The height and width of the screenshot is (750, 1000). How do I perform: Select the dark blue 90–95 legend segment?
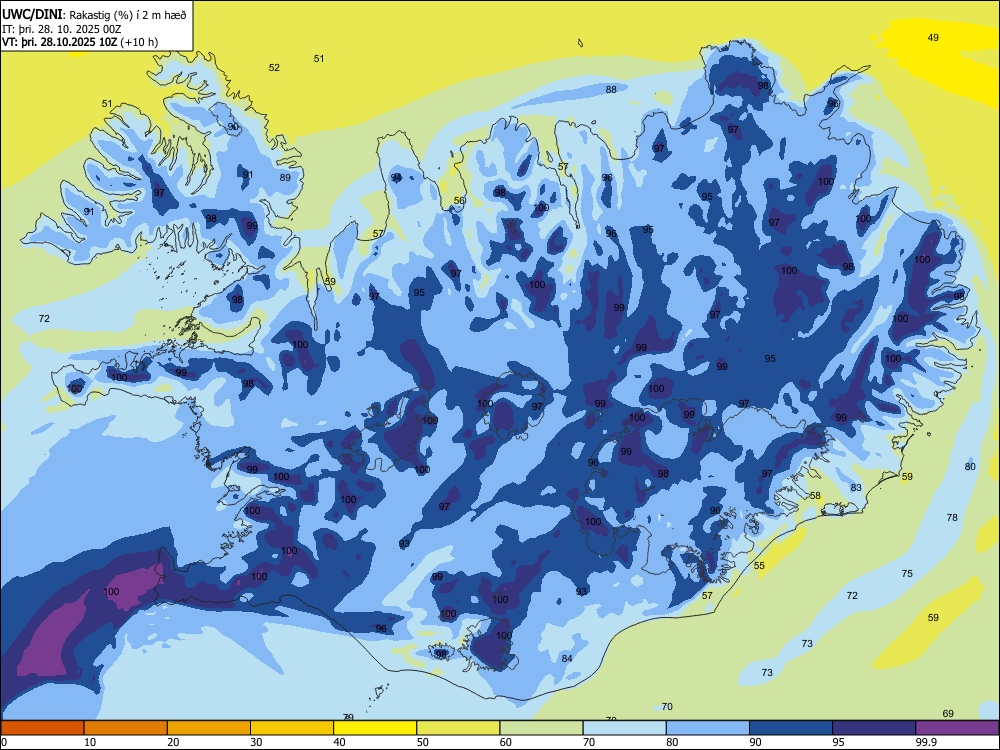coord(791,728)
